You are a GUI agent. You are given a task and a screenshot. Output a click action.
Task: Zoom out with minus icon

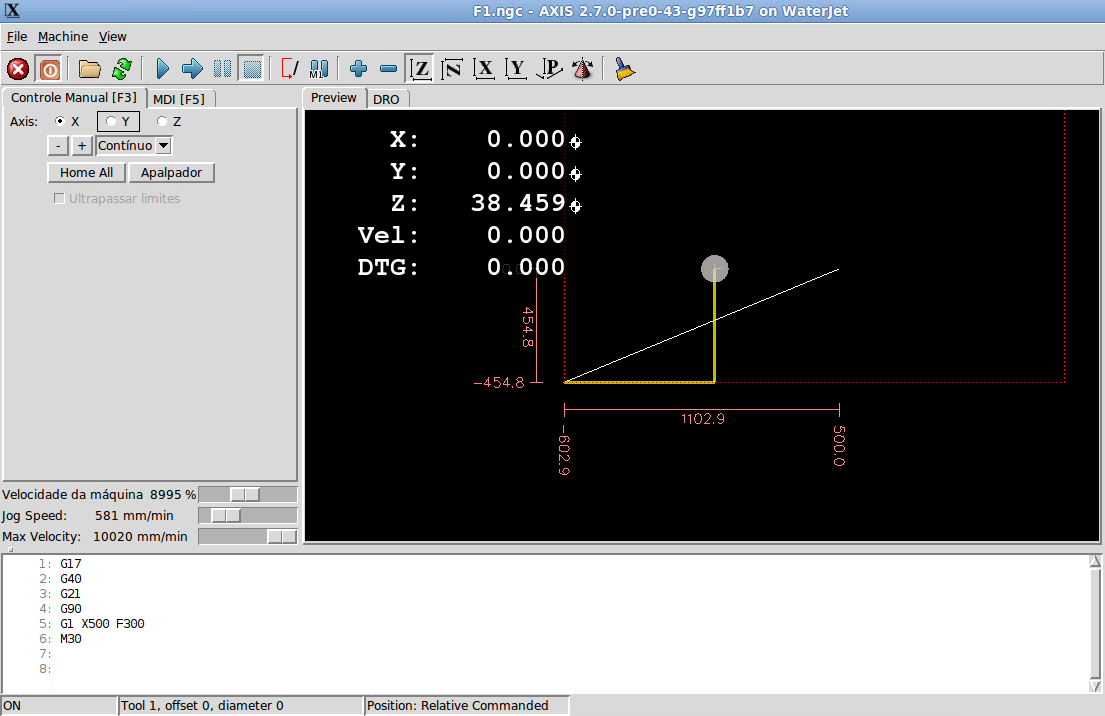388,69
